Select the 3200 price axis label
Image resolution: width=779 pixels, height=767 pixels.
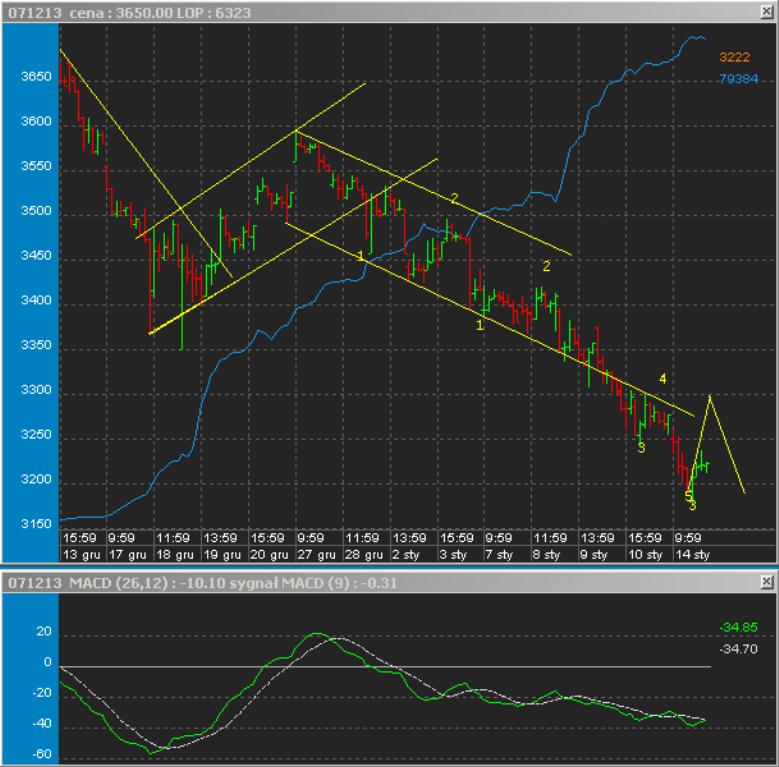click(36, 479)
